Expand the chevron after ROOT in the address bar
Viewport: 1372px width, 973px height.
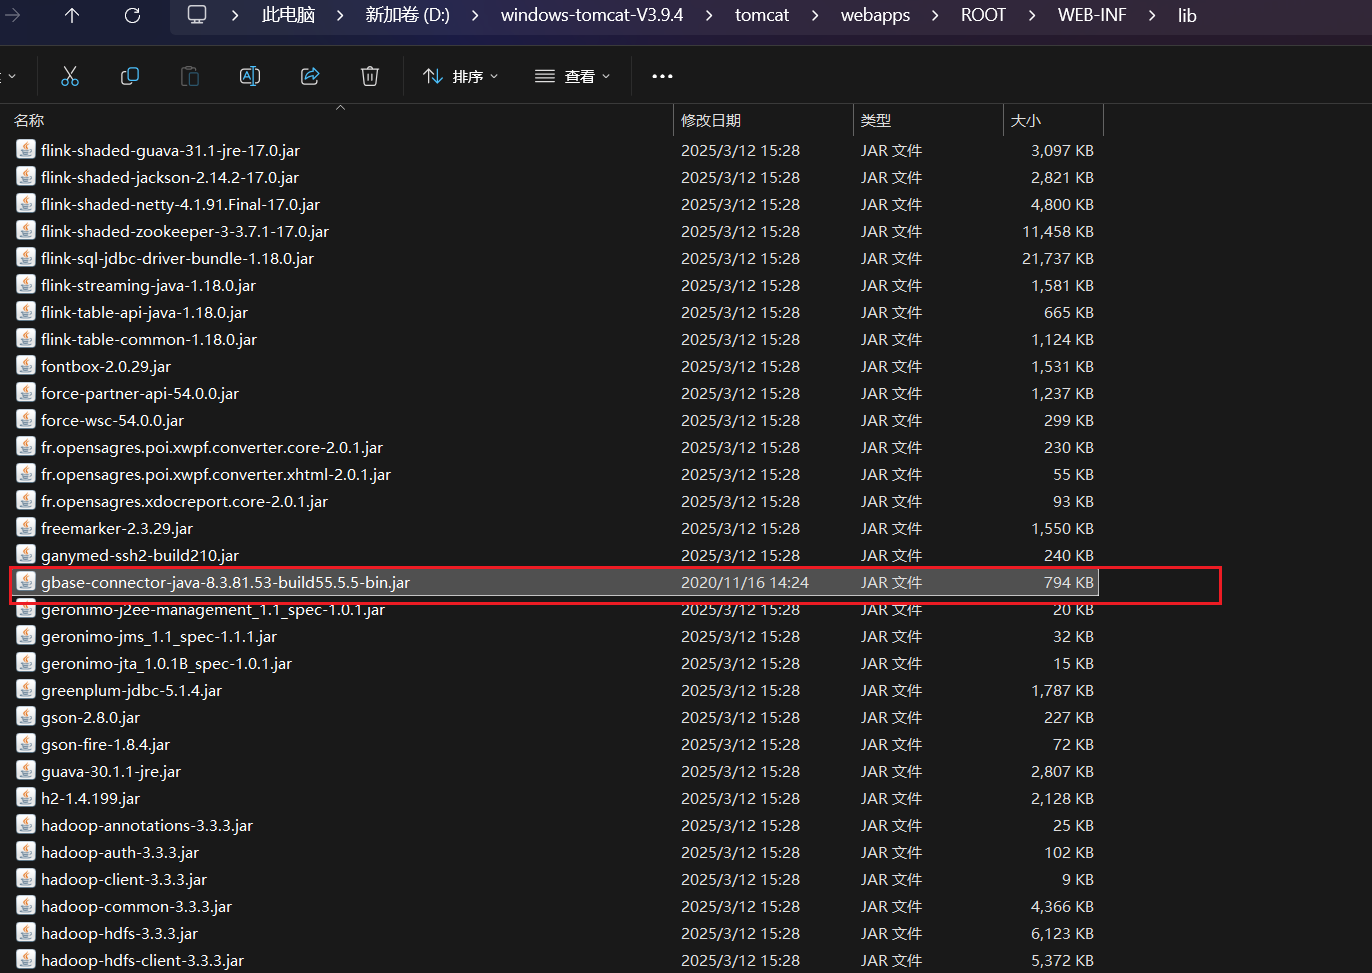pos(1032,15)
